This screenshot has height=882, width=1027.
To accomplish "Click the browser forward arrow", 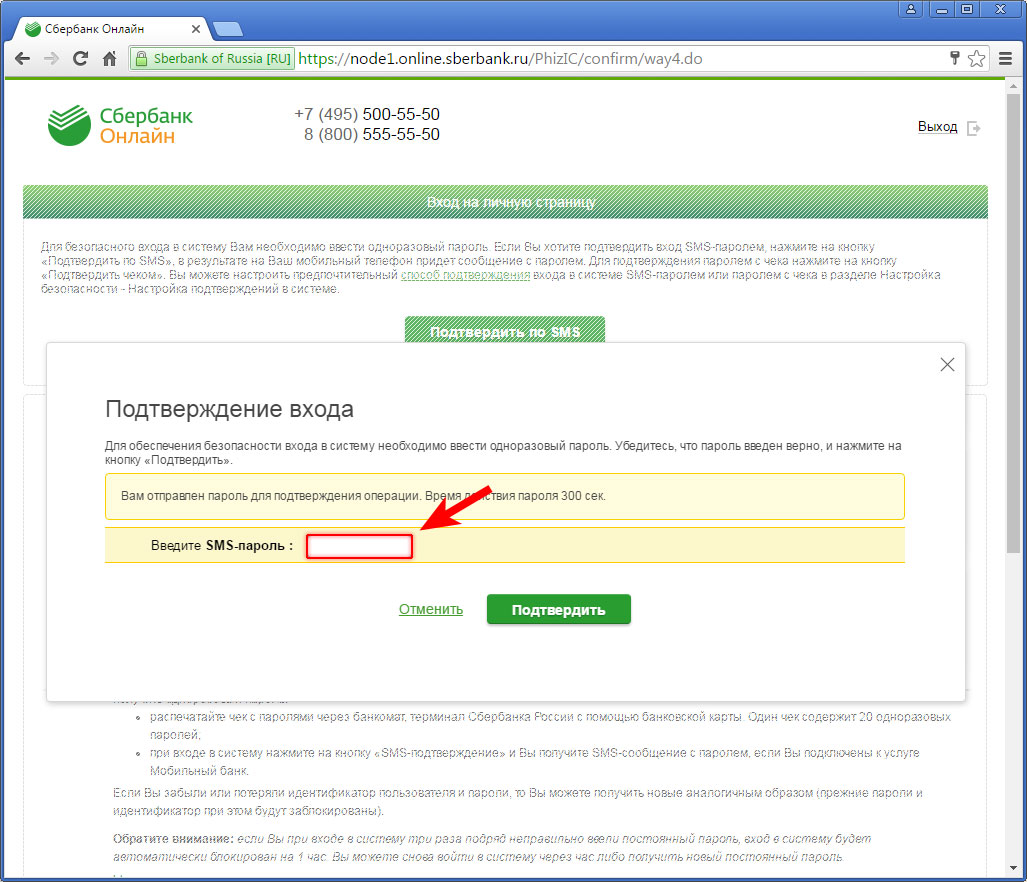I will [x=51, y=59].
